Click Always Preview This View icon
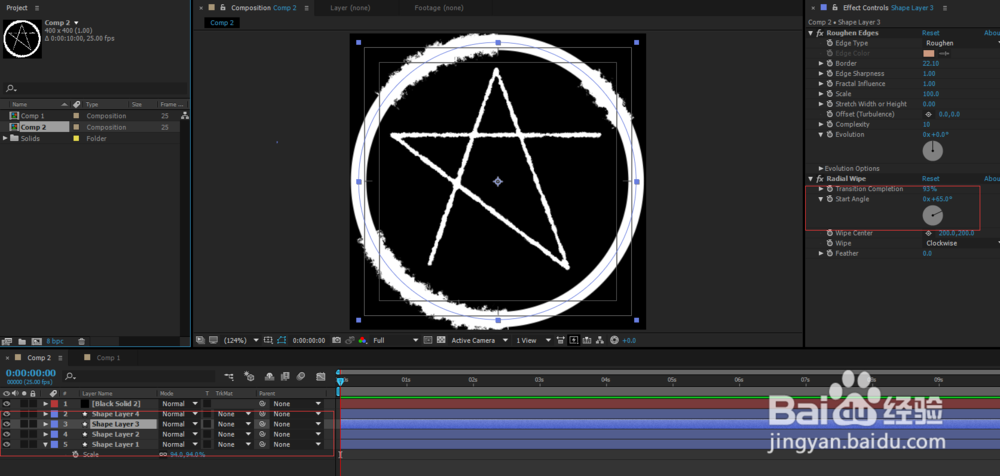The width and height of the screenshot is (1000, 476). [200, 341]
